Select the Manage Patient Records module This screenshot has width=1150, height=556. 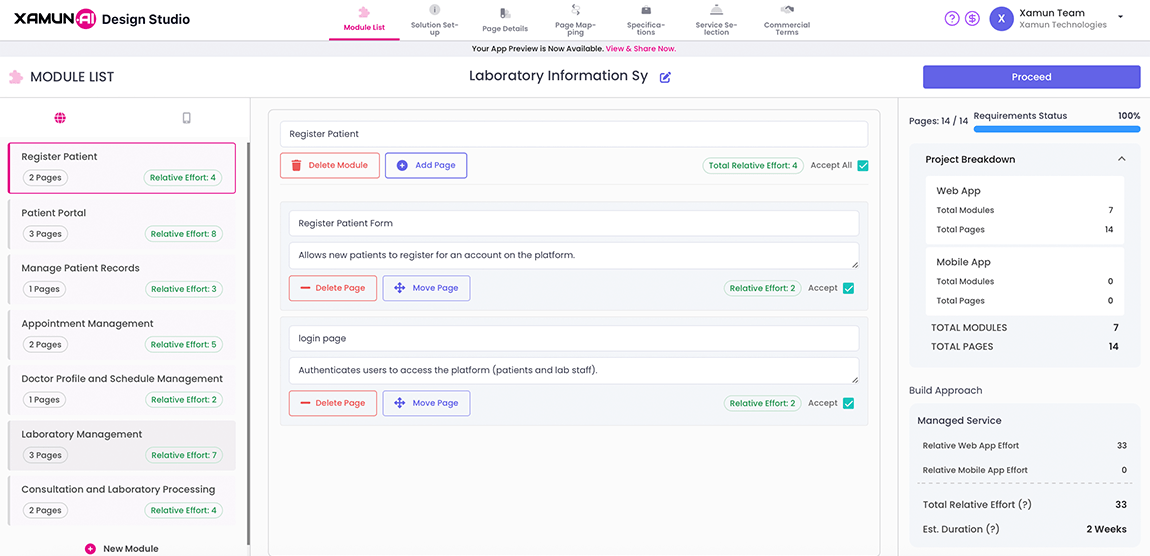tap(122, 279)
